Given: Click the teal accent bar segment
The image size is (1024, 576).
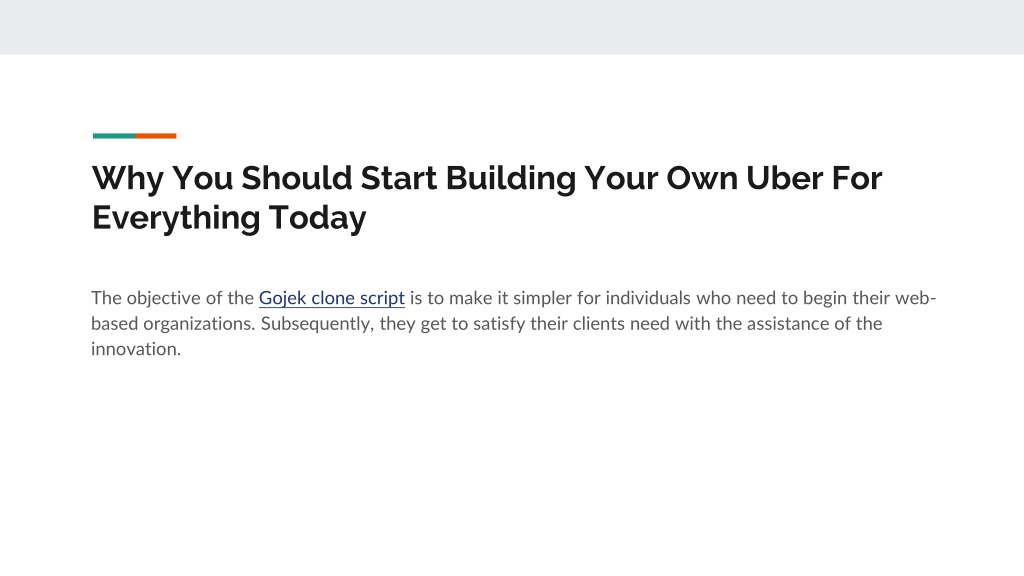Looking at the screenshot, I should pos(114,136).
